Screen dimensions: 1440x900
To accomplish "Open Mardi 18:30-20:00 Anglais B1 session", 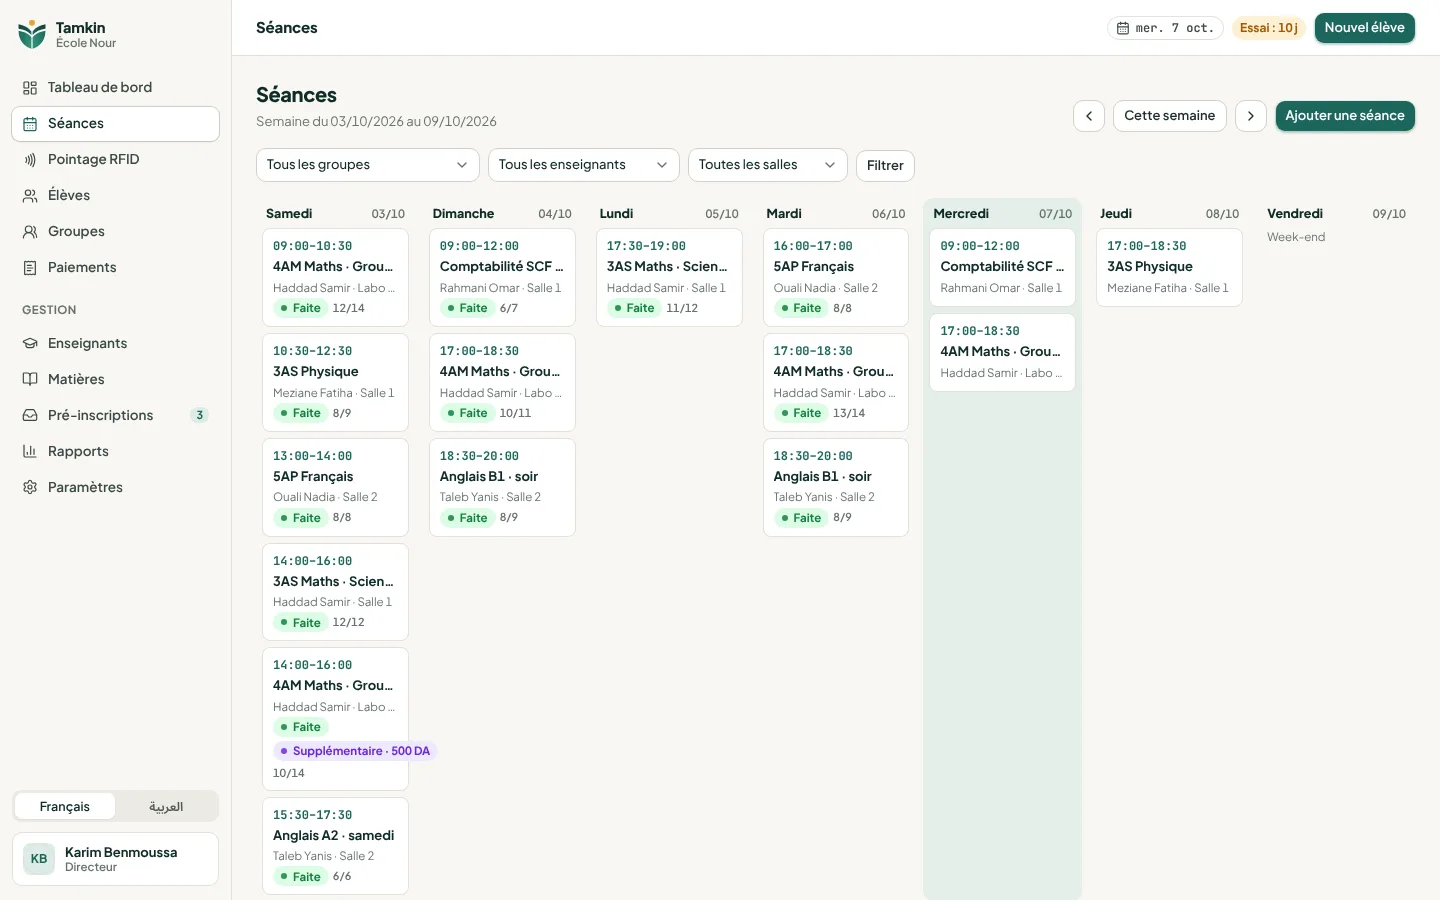I will 836,487.
